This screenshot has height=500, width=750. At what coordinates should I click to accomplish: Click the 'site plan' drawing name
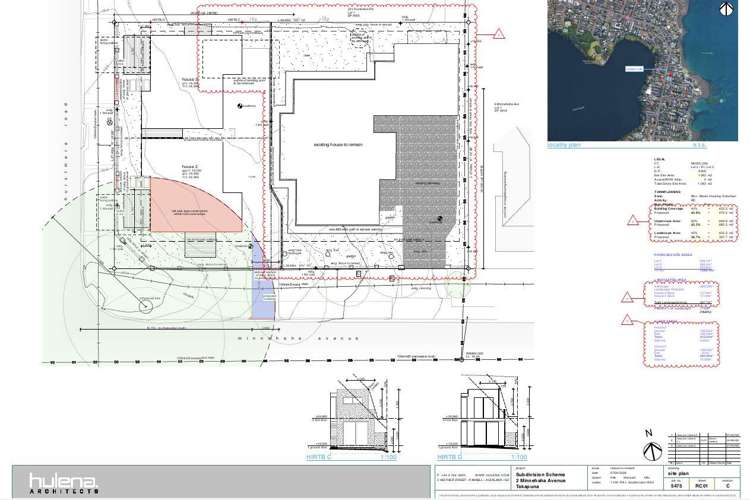pyautogui.click(x=679, y=473)
